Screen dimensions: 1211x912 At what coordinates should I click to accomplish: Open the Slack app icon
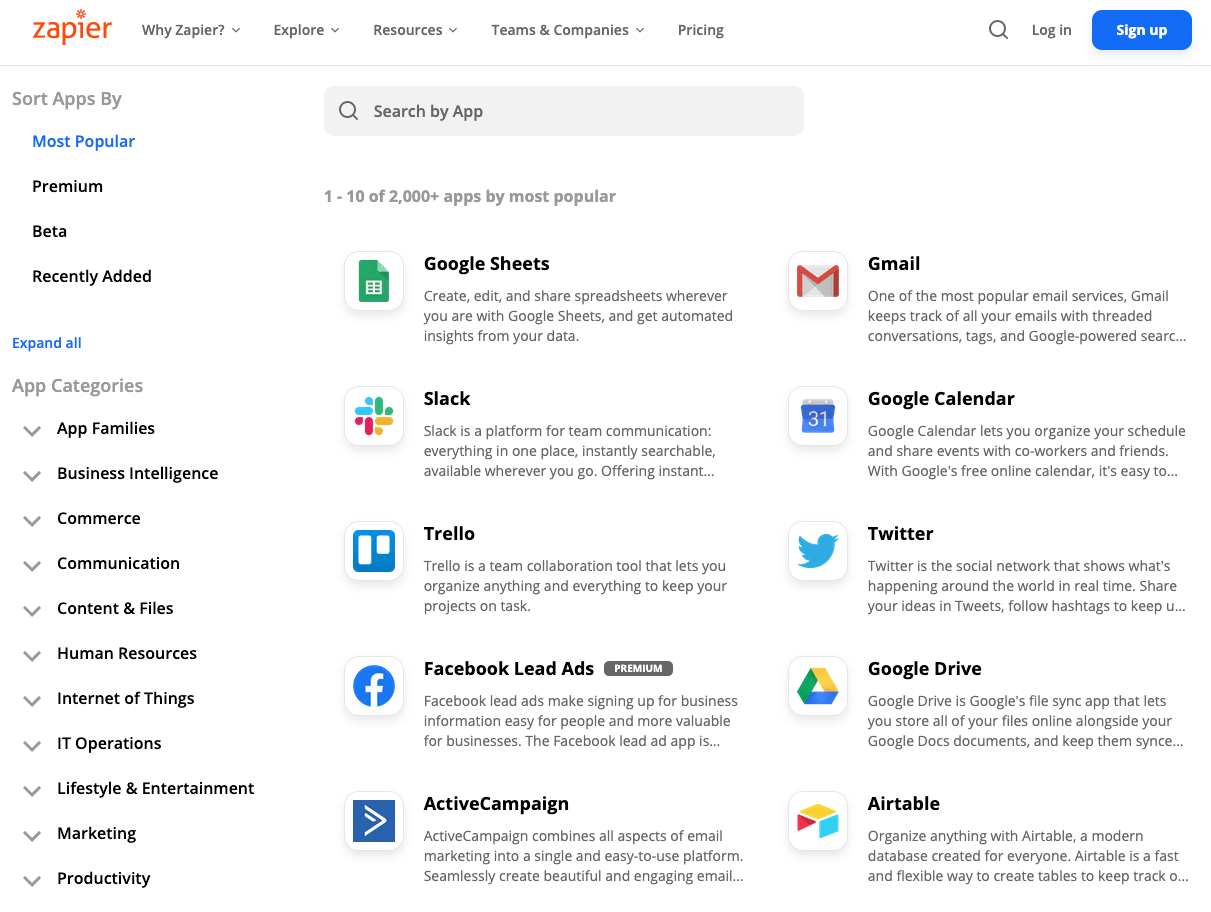374,416
